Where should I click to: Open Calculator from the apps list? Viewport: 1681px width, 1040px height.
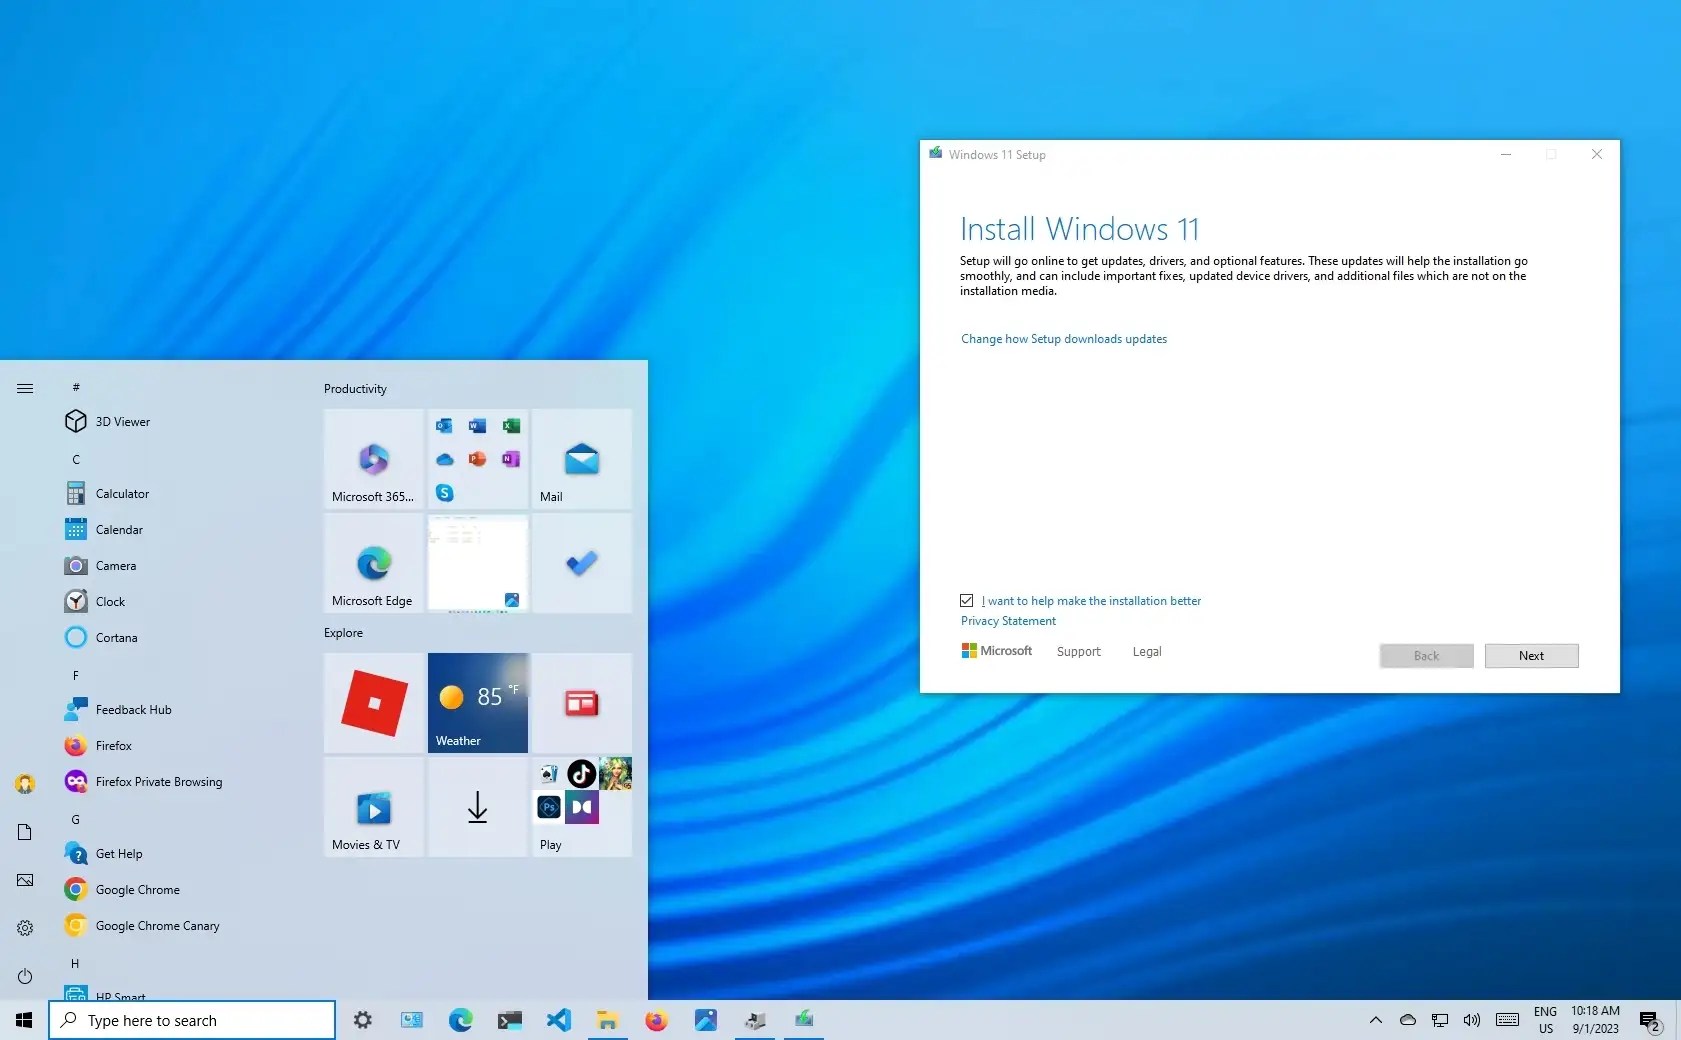click(122, 493)
